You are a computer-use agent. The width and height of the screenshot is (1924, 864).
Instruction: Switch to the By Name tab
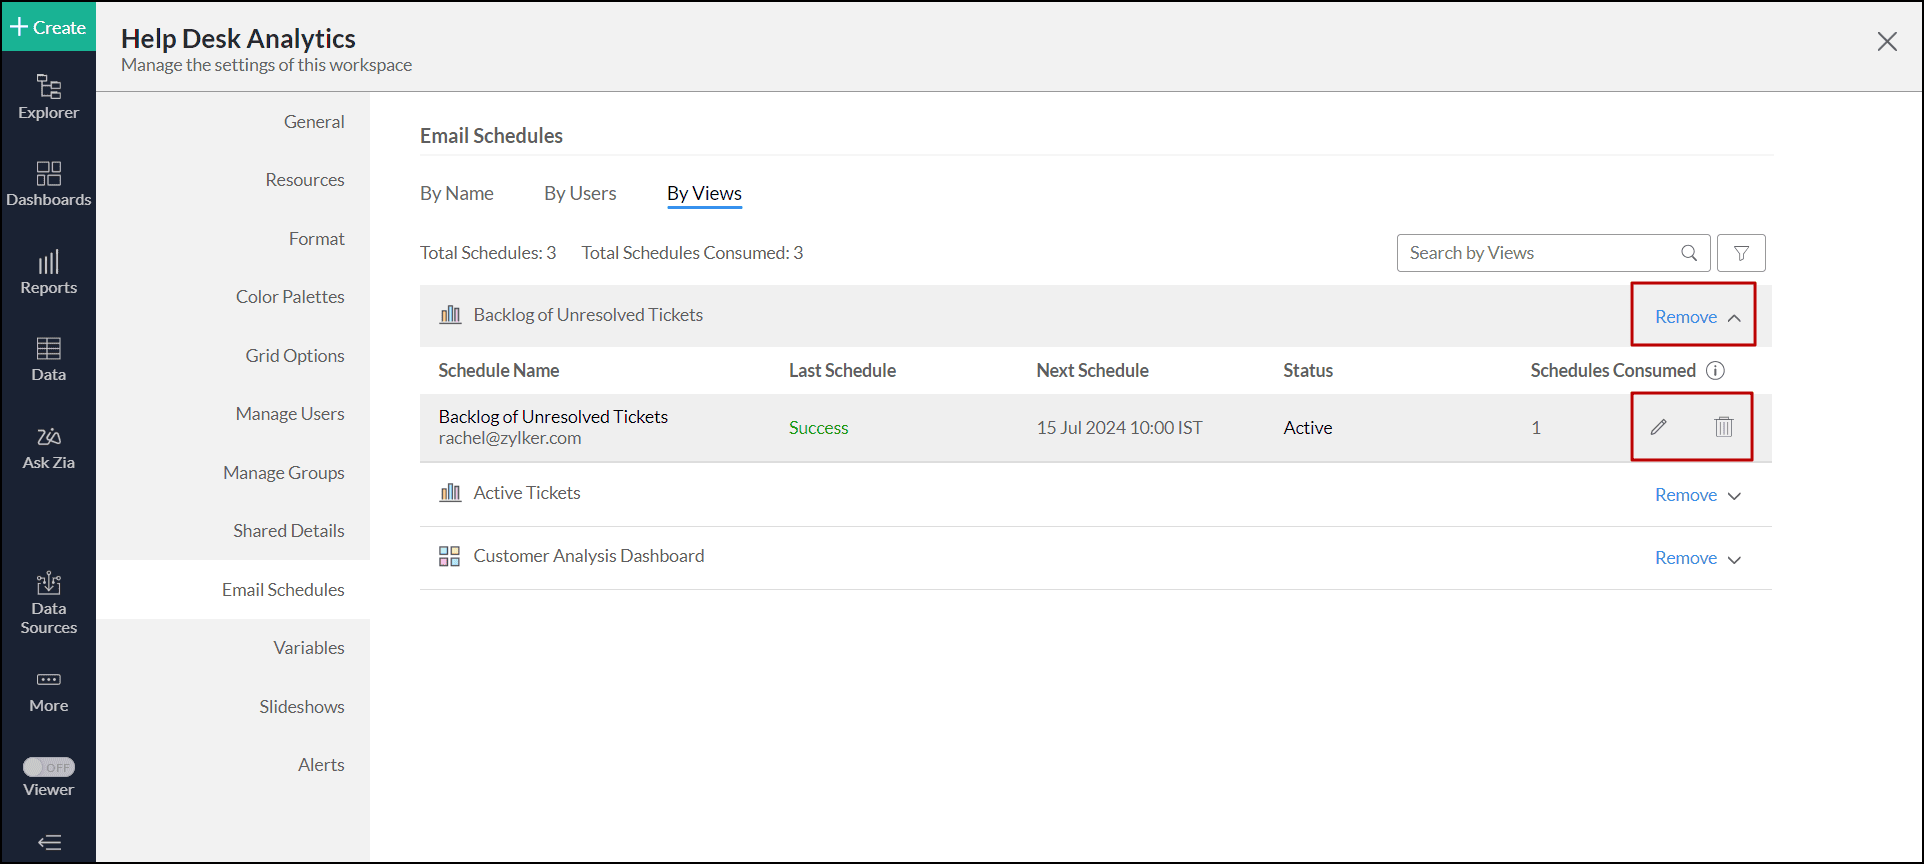[456, 193]
